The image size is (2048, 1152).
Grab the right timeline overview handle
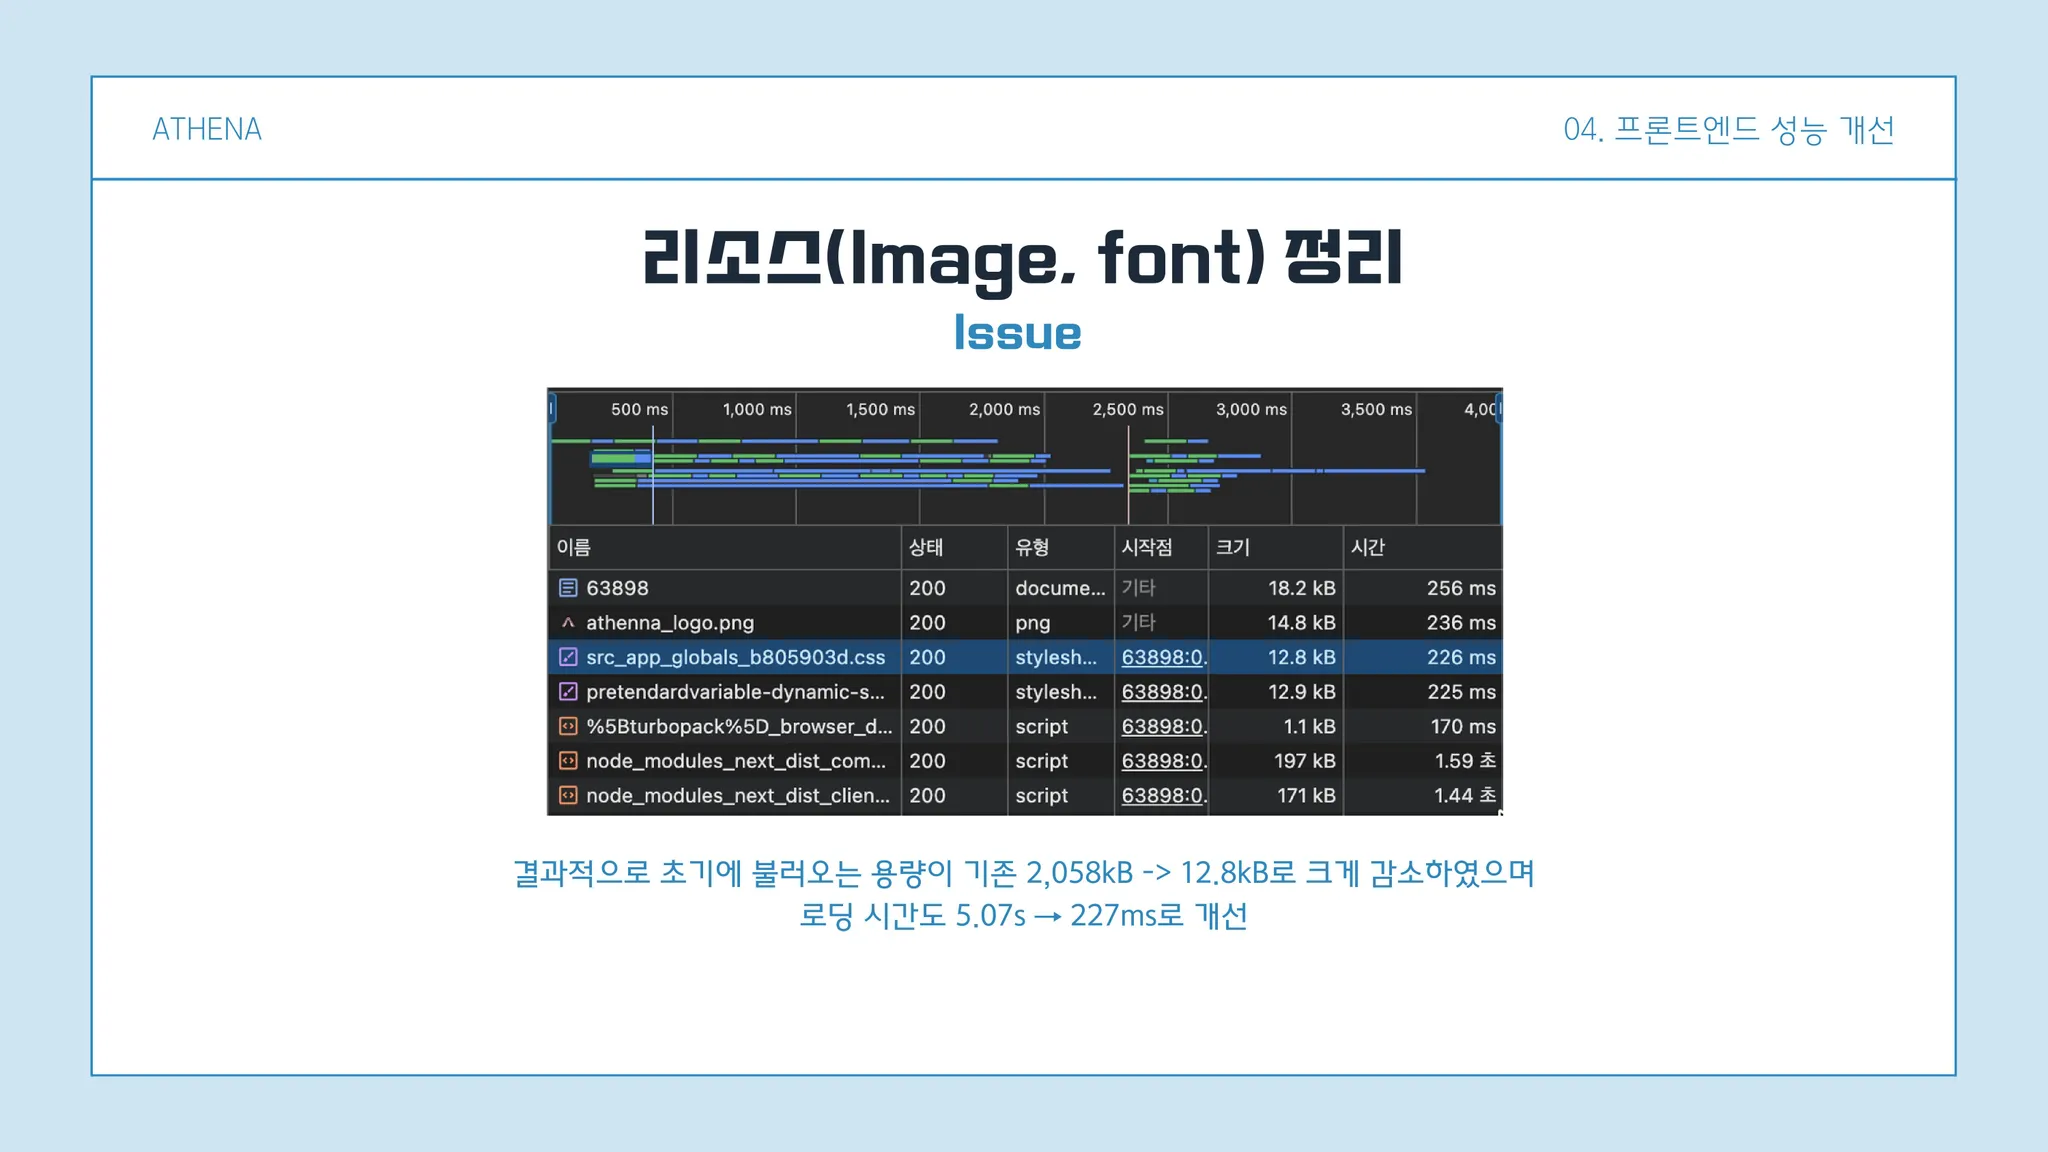tap(1499, 408)
